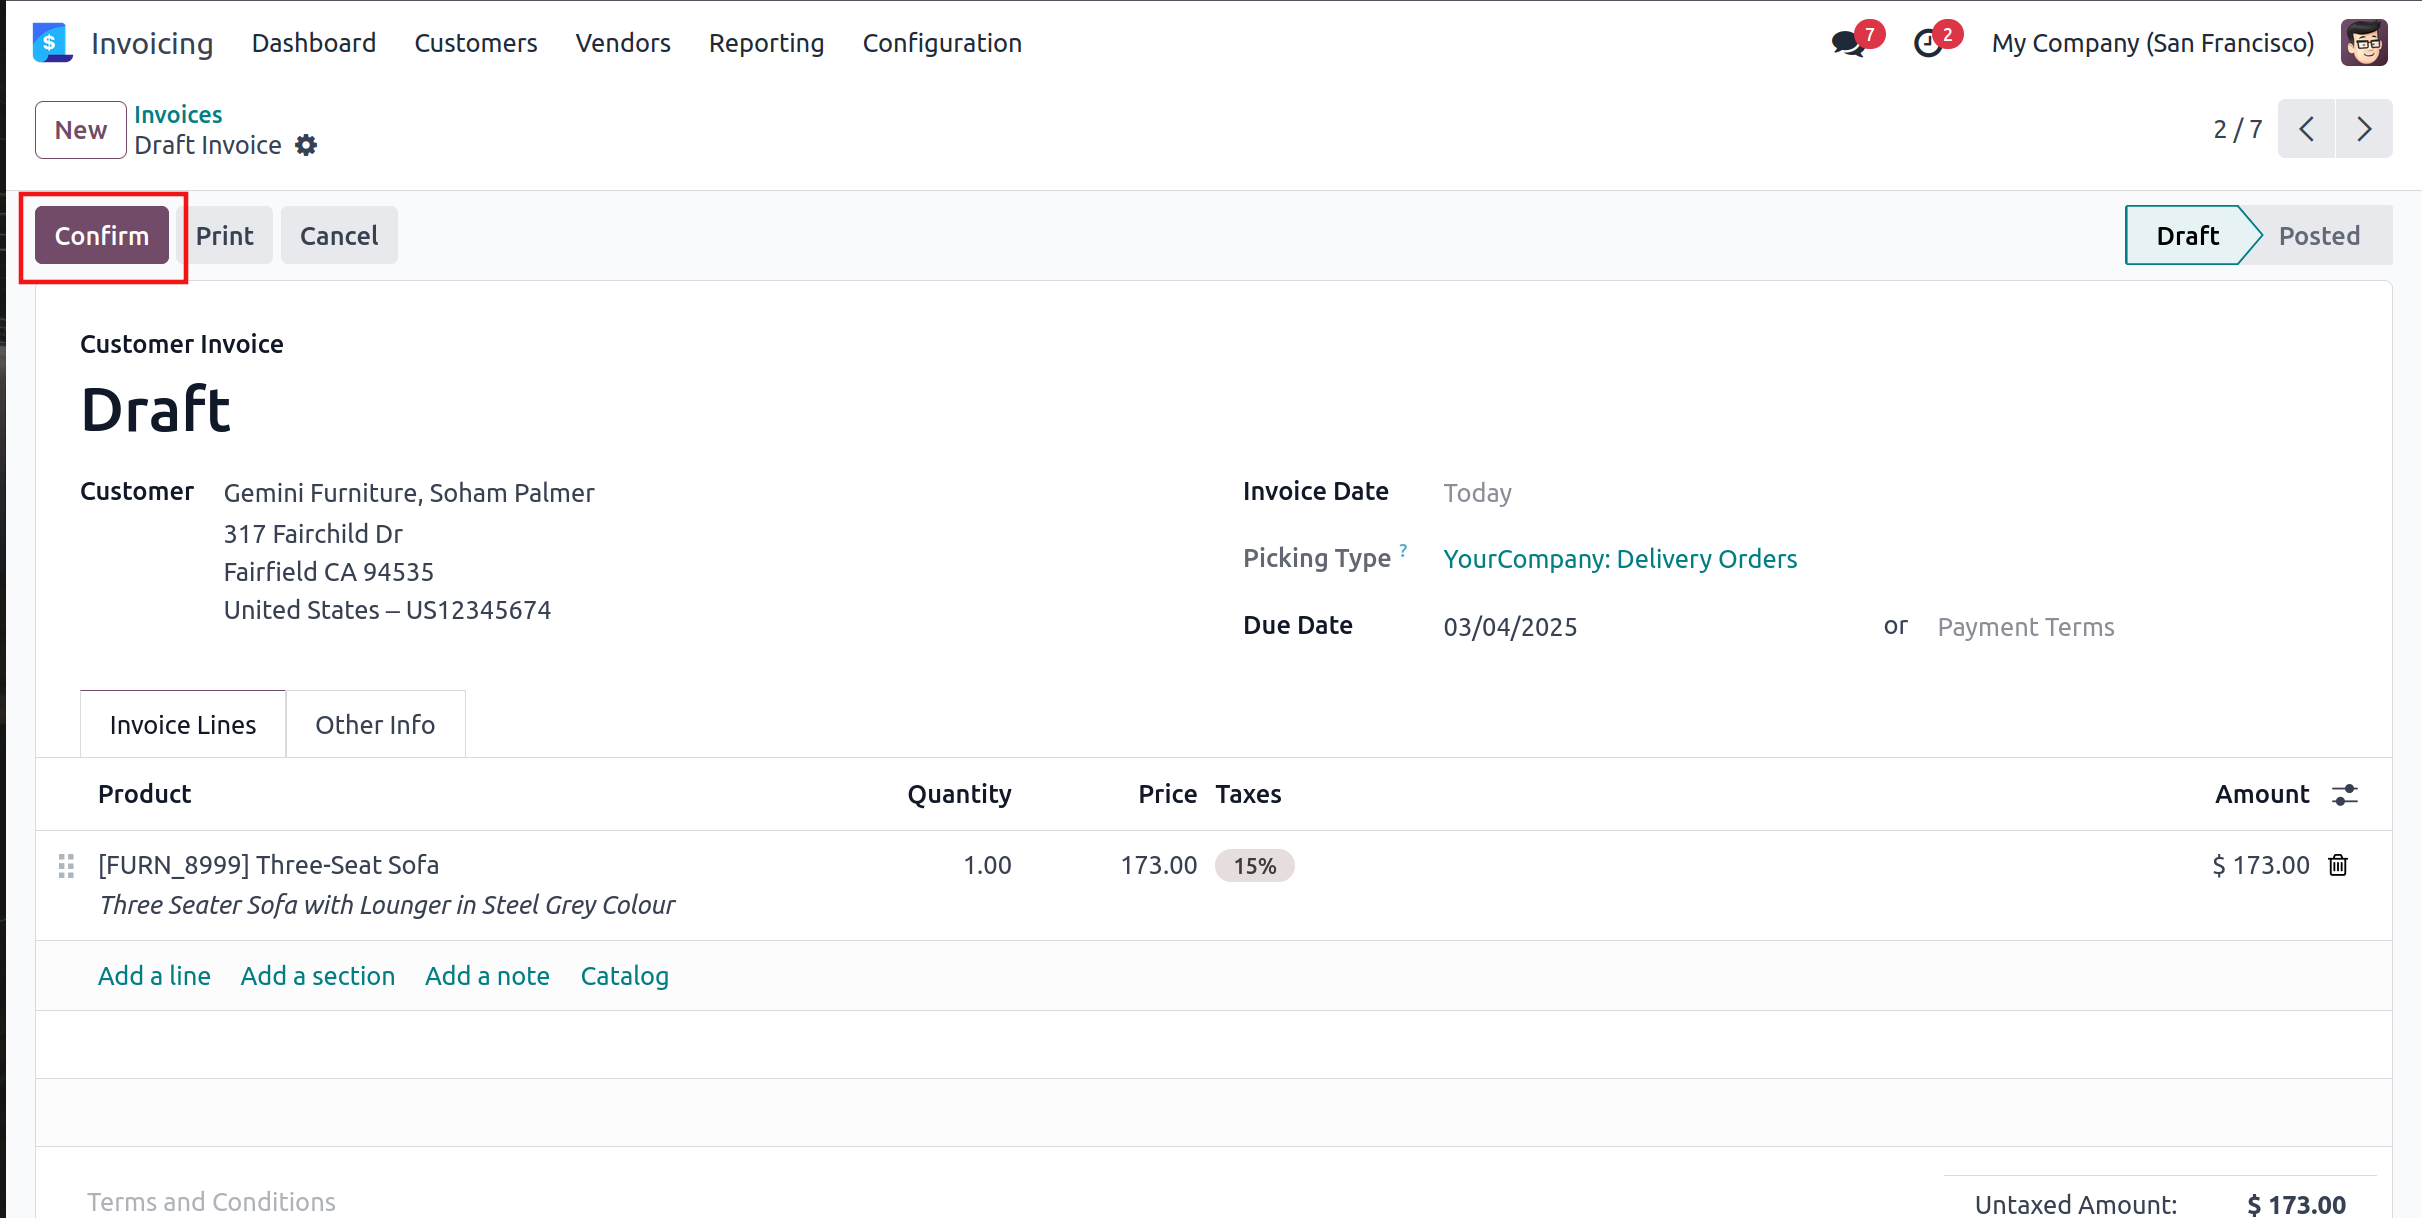Go to the next invoice record
The image size is (2422, 1218).
[x=2364, y=129]
